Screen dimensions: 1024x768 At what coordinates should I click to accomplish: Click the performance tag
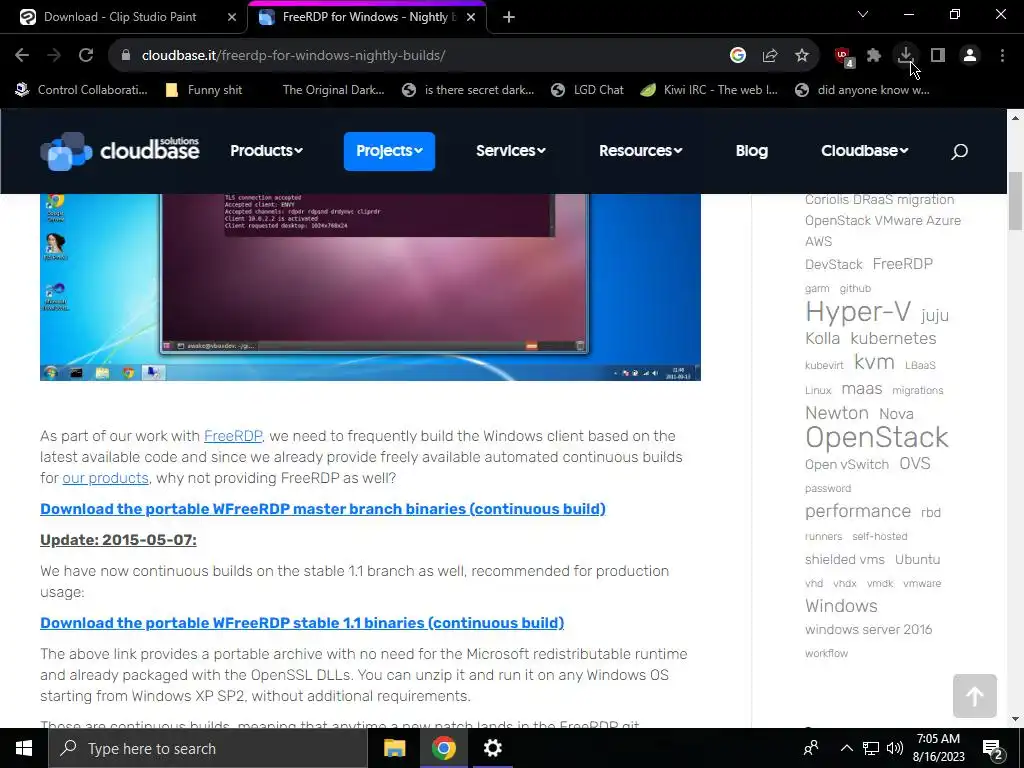click(x=857, y=511)
